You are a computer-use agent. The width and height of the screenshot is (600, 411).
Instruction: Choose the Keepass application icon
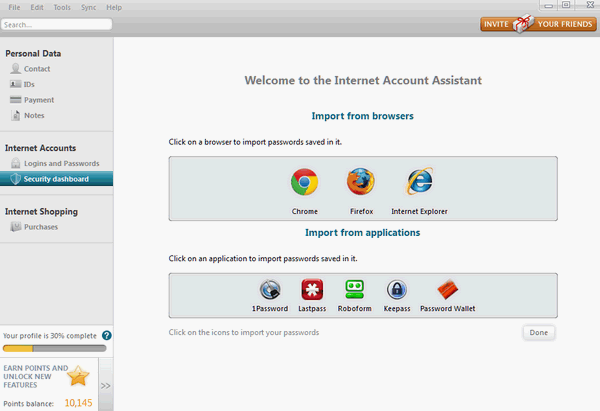397,289
